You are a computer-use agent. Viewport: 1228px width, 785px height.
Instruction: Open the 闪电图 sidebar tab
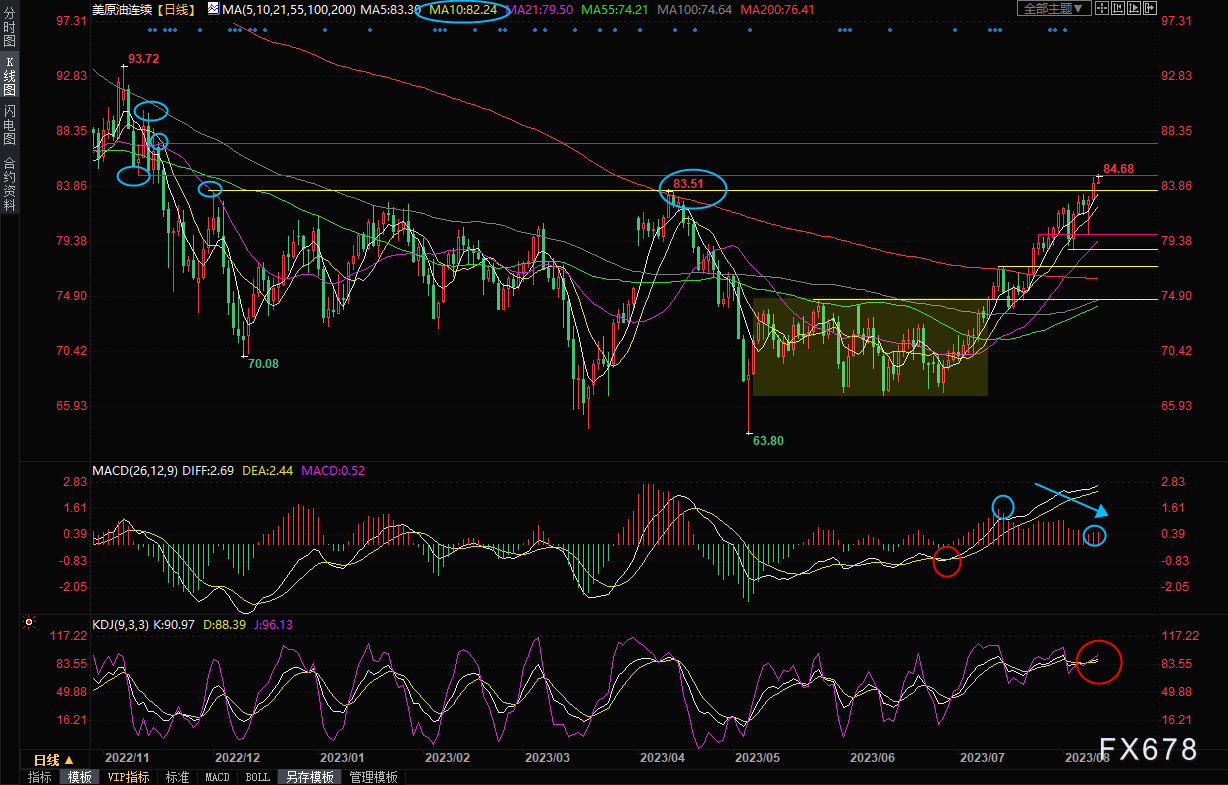(9, 125)
